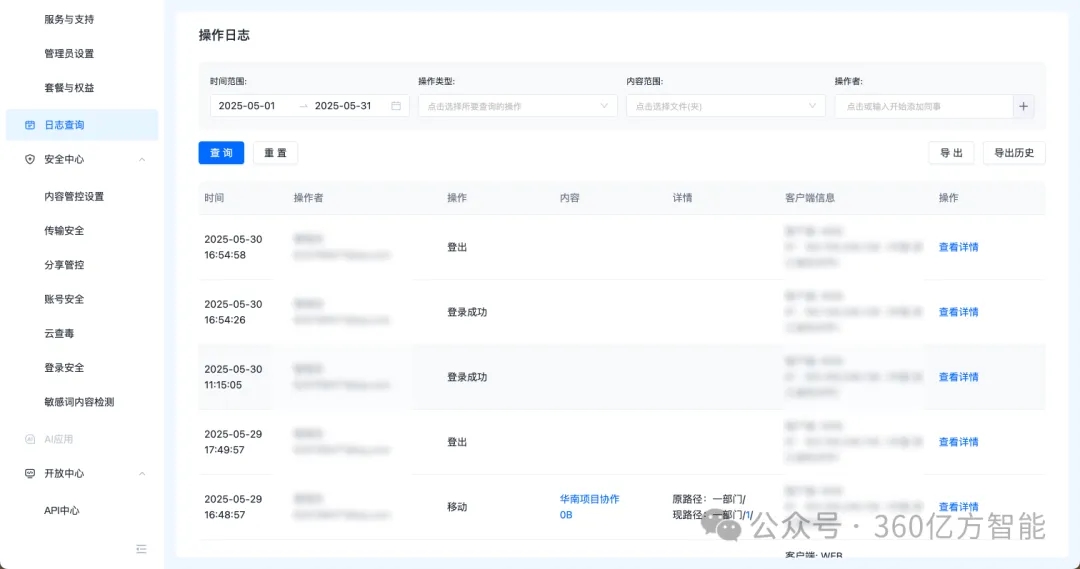Click the AI应用 icon
Image resolution: width=1080 pixels, height=569 pixels.
[30, 439]
